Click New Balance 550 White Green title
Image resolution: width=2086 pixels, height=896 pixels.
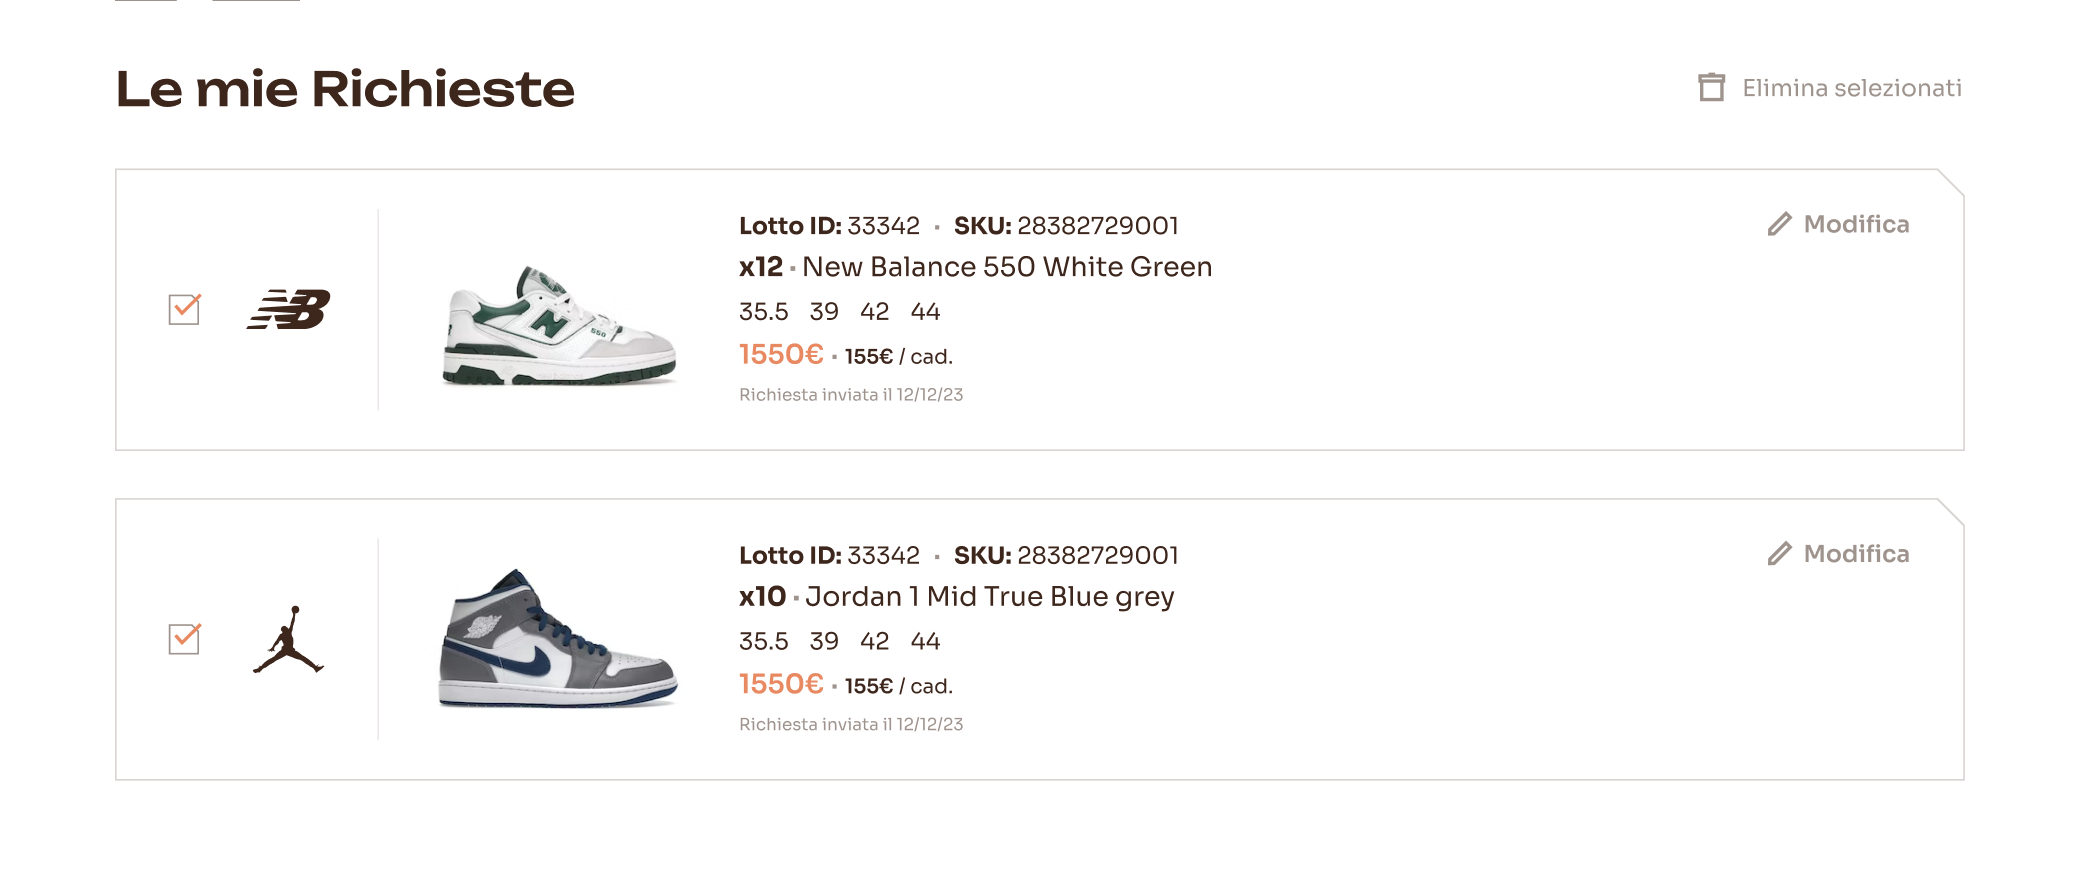pos(1006,267)
